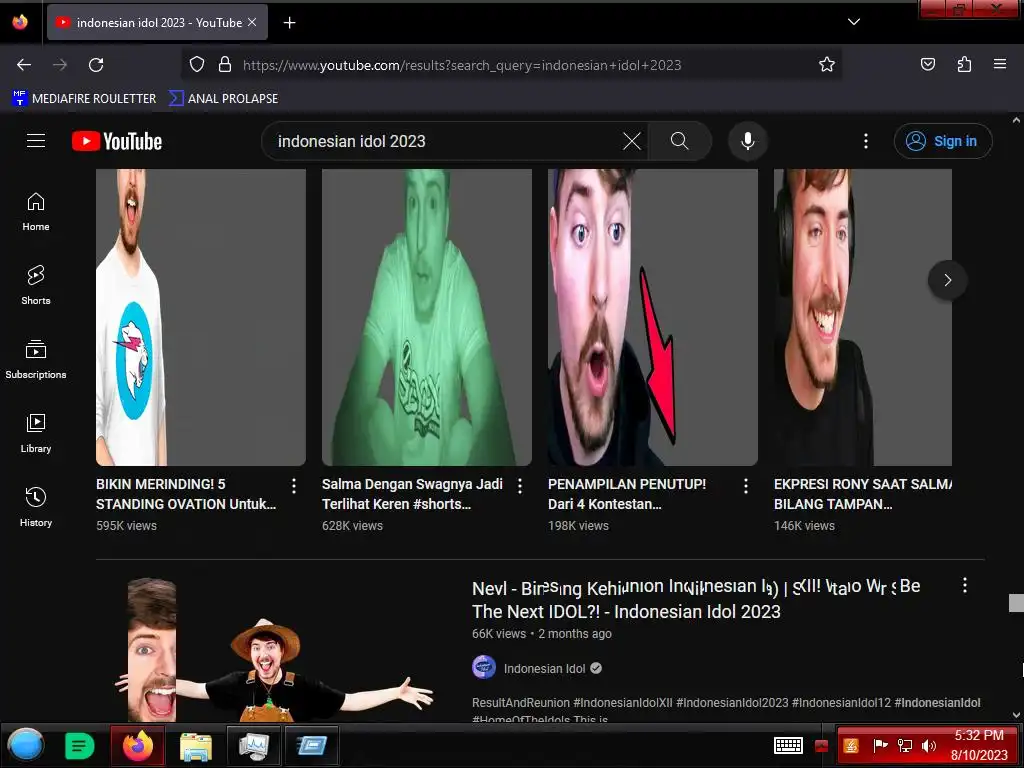Open options for PENAMPILAN PENUTUP short
Screen dimensions: 1024x768
tap(746, 486)
